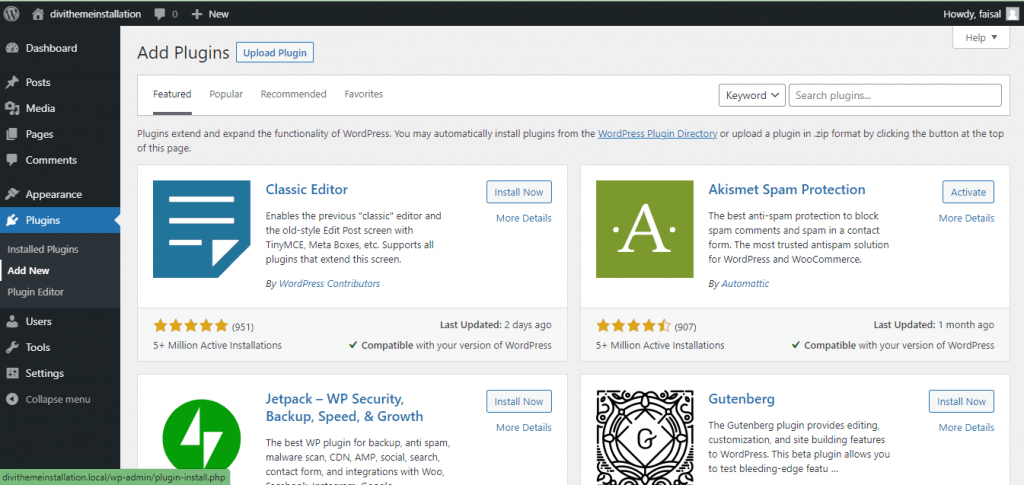The width and height of the screenshot is (1024, 485).
Task: Open the Akismet green A logo thumbnail
Action: tap(645, 229)
